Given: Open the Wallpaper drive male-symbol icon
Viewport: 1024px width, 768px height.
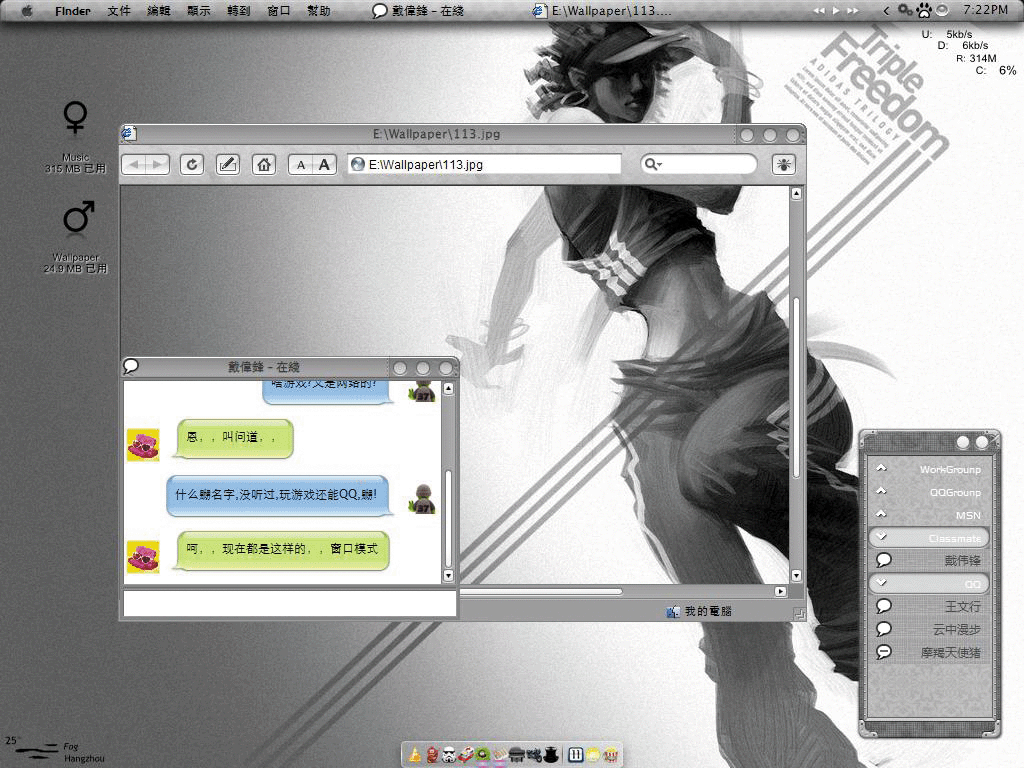Looking at the screenshot, I should pos(78,217).
